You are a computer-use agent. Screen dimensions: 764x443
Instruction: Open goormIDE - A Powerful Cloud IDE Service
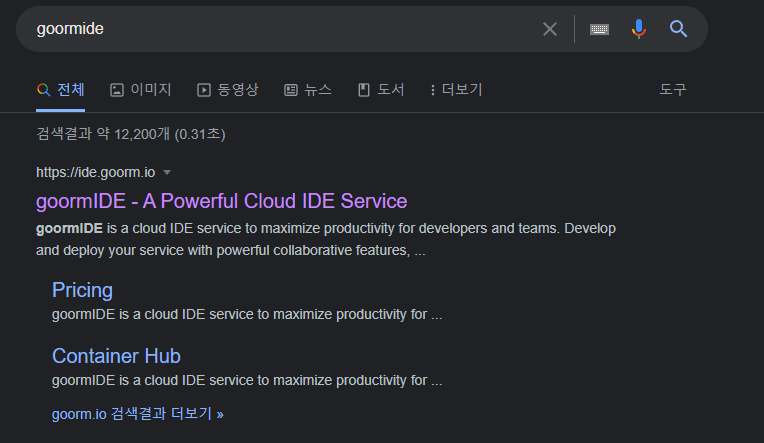pyautogui.click(x=222, y=201)
